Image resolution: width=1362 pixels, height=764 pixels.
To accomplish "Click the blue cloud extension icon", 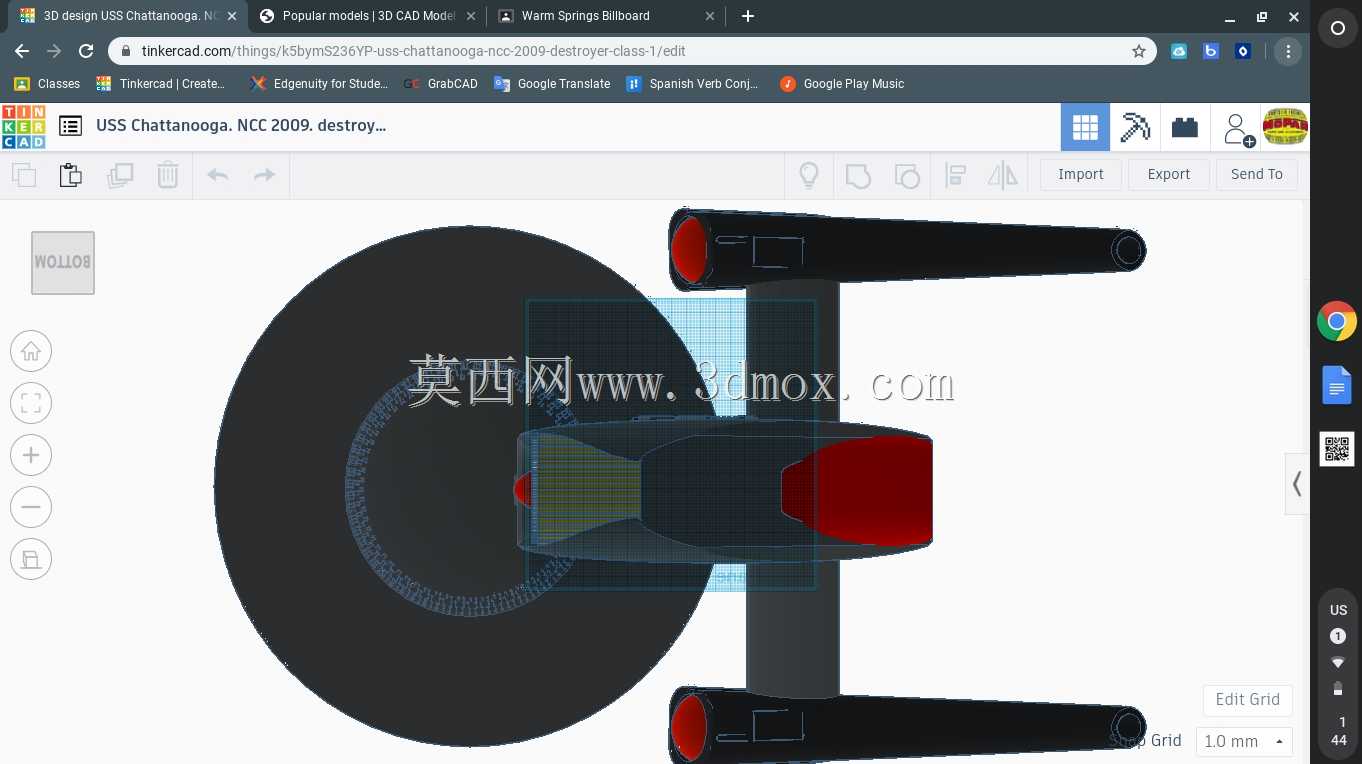I will click(1179, 51).
